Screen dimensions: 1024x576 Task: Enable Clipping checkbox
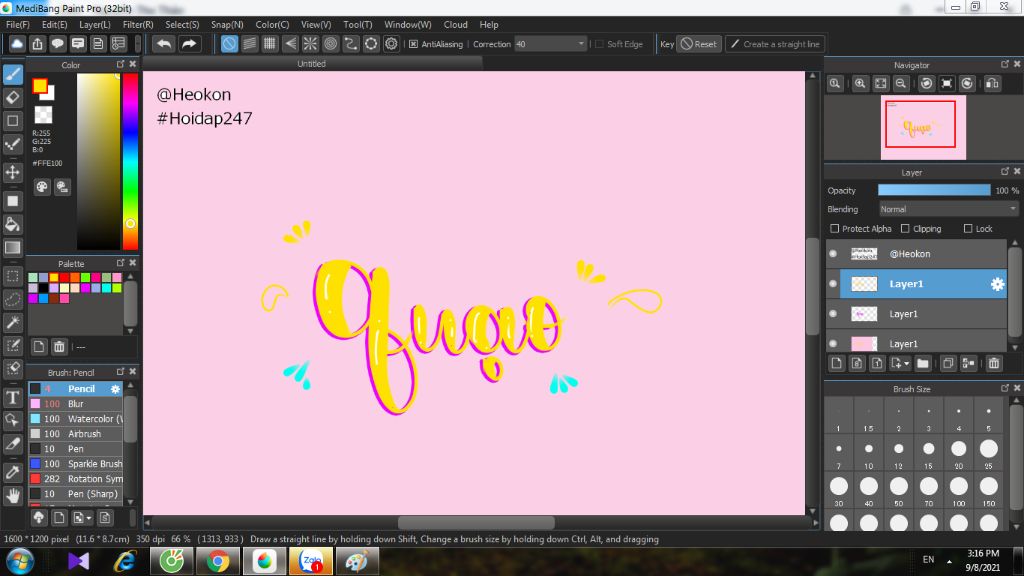click(x=905, y=229)
